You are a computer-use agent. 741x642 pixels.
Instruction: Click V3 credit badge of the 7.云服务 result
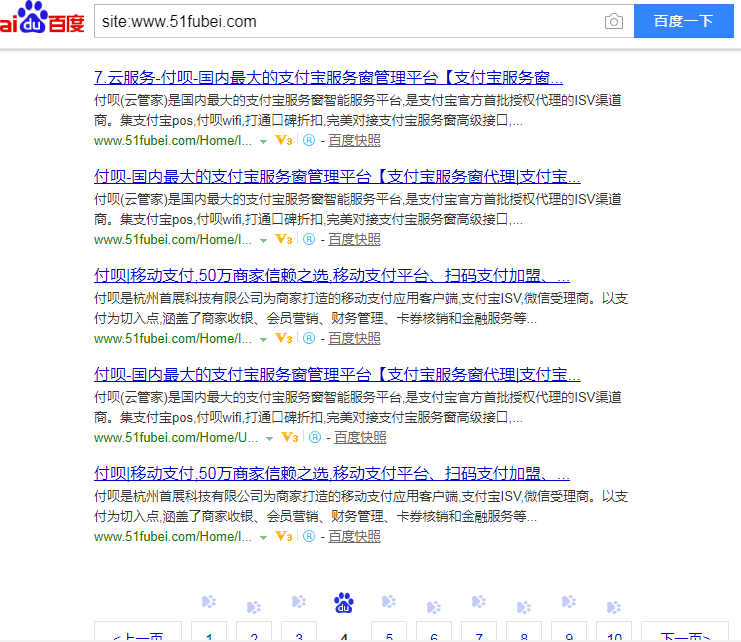coord(284,140)
